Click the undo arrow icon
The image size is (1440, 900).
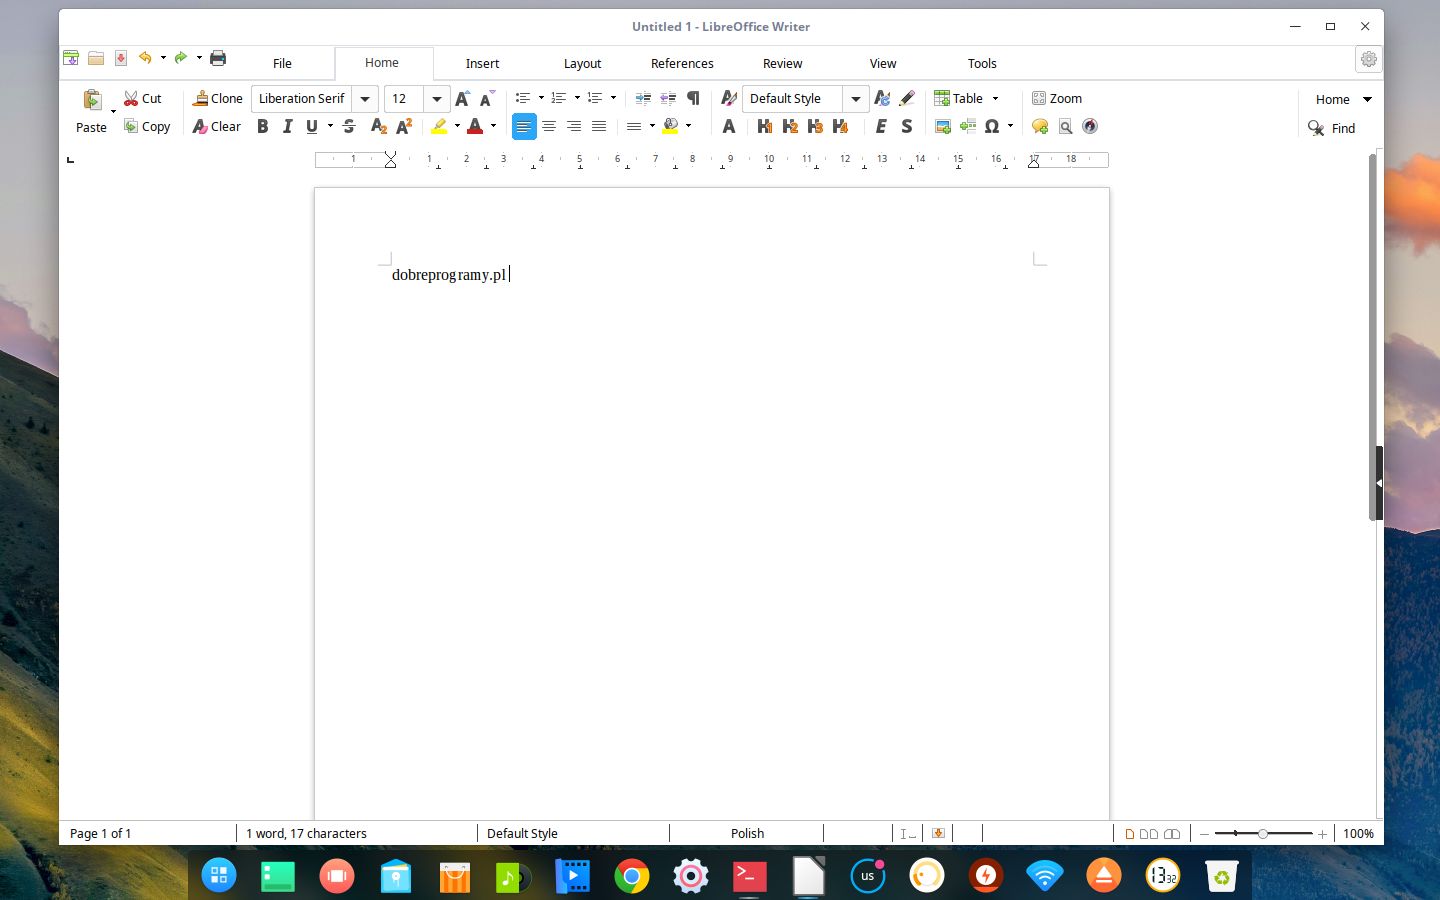click(x=145, y=58)
